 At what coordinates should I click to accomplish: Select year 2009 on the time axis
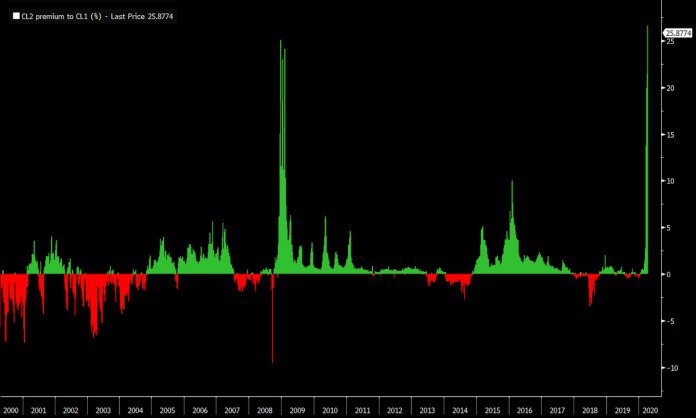coord(297,410)
